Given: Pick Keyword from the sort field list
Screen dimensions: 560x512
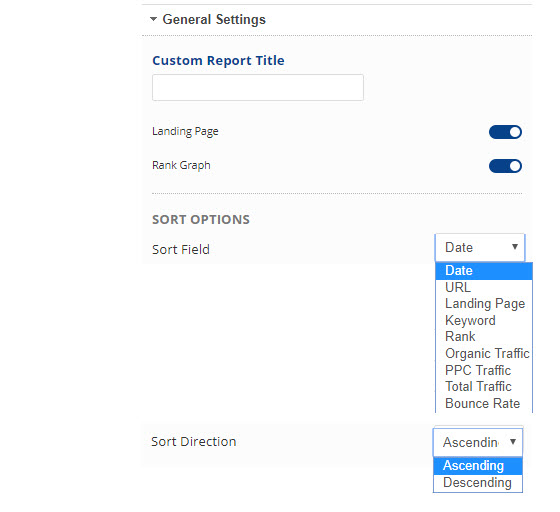Looking at the screenshot, I should point(484,320).
